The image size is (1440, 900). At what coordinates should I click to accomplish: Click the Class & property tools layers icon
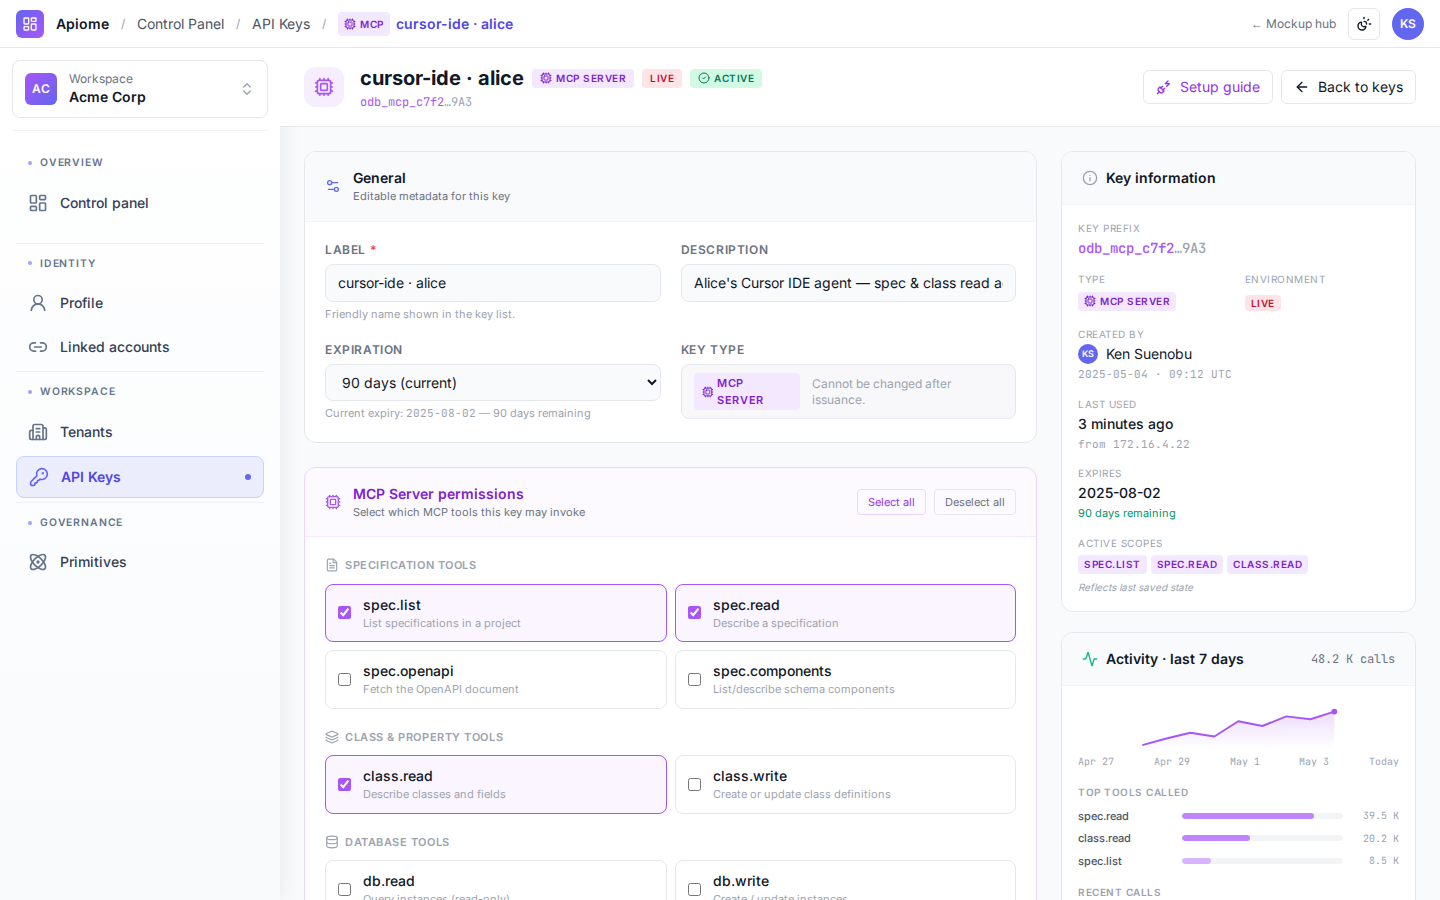click(332, 737)
